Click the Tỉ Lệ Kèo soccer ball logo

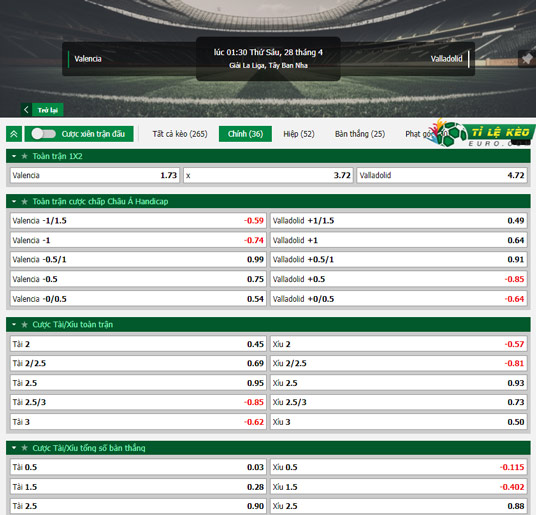click(x=452, y=134)
